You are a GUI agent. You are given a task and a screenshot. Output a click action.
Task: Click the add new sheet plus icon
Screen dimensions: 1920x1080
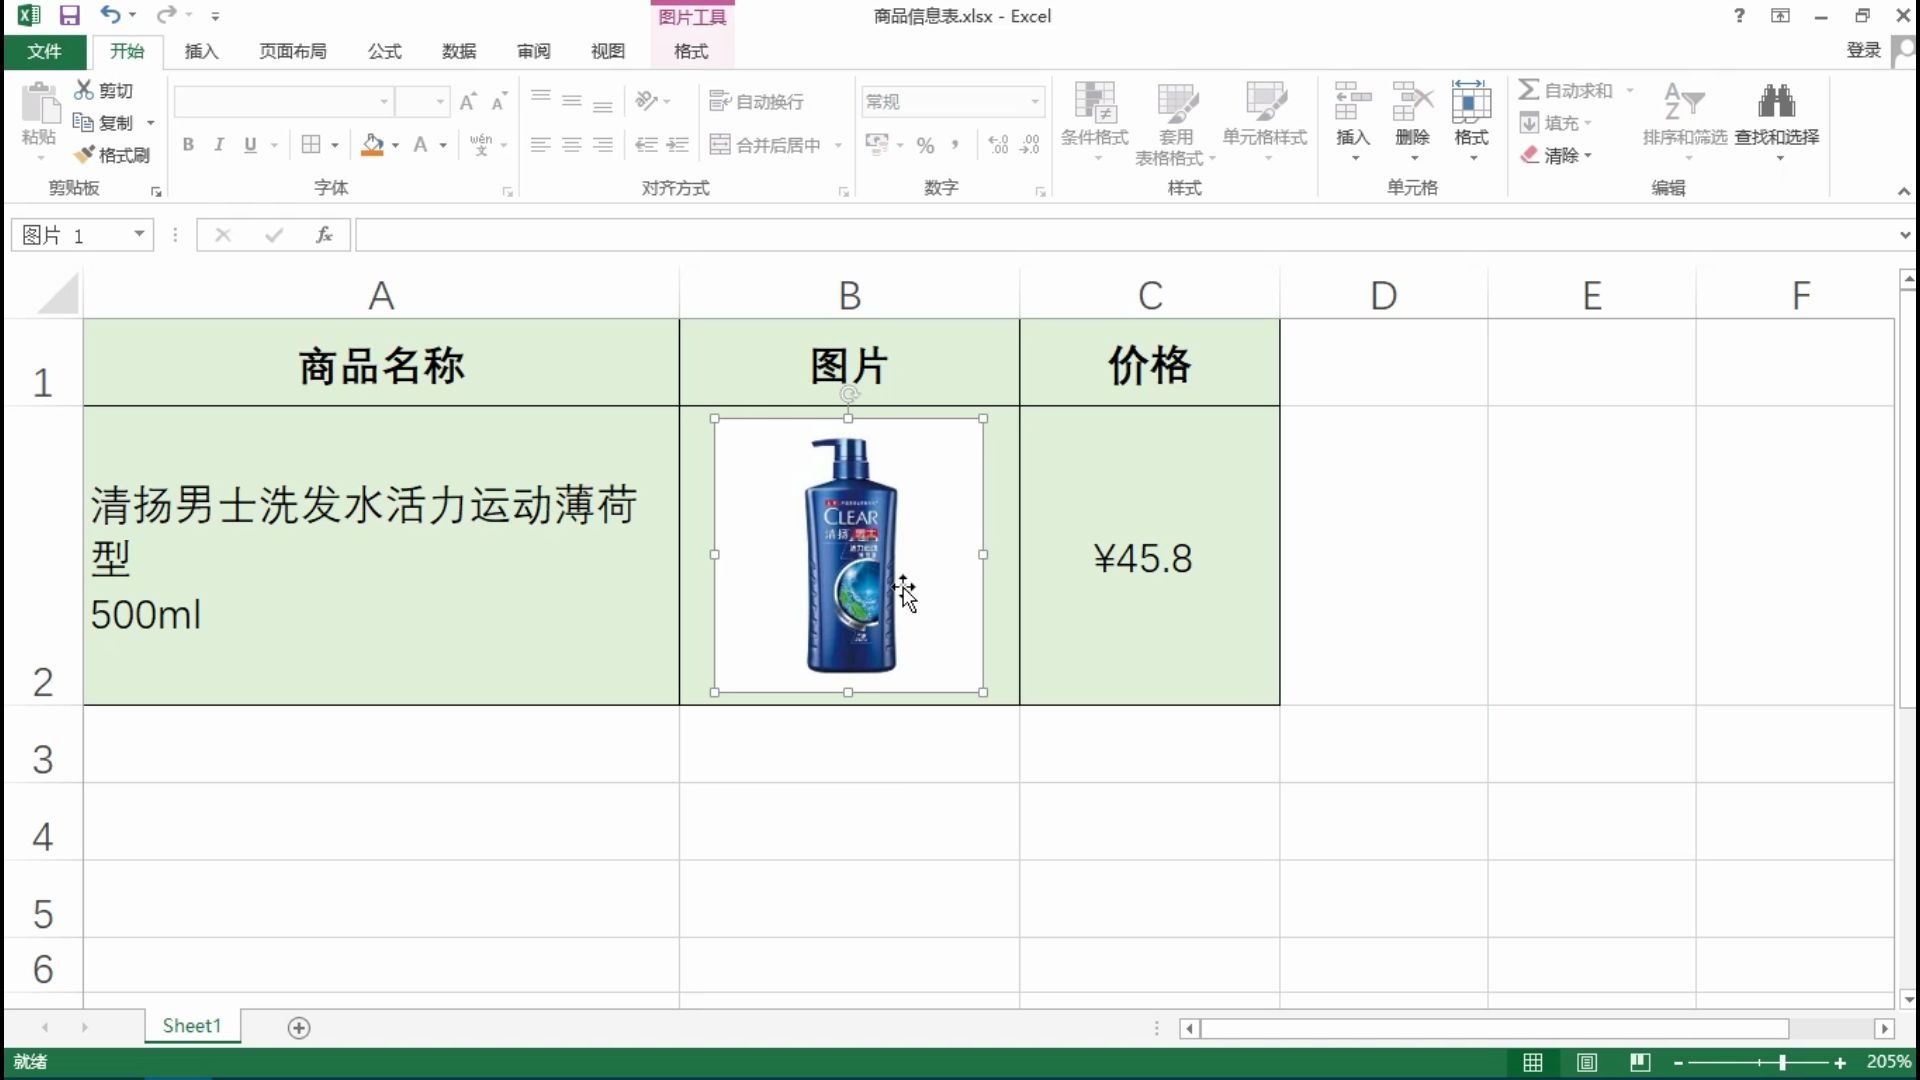click(299, 1028)
